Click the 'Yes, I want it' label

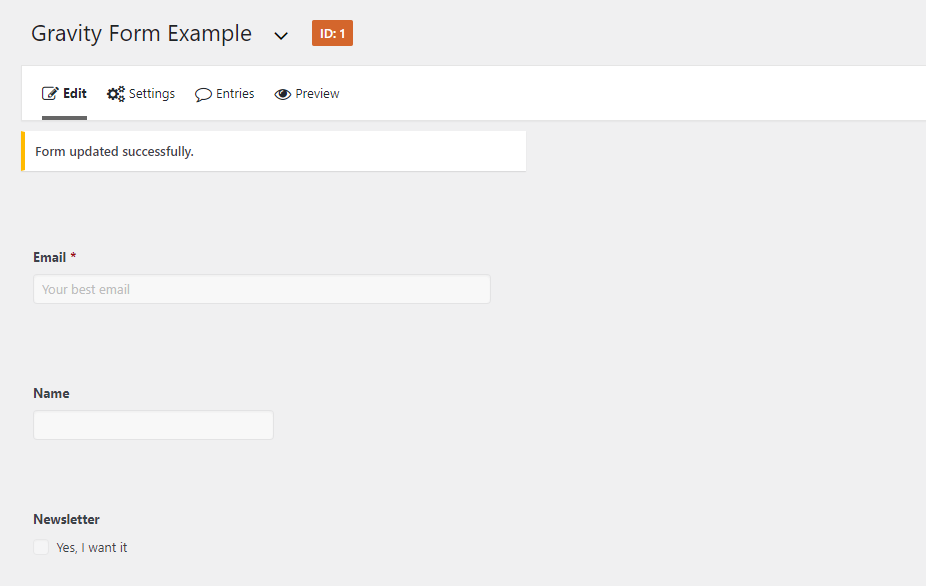92,548
